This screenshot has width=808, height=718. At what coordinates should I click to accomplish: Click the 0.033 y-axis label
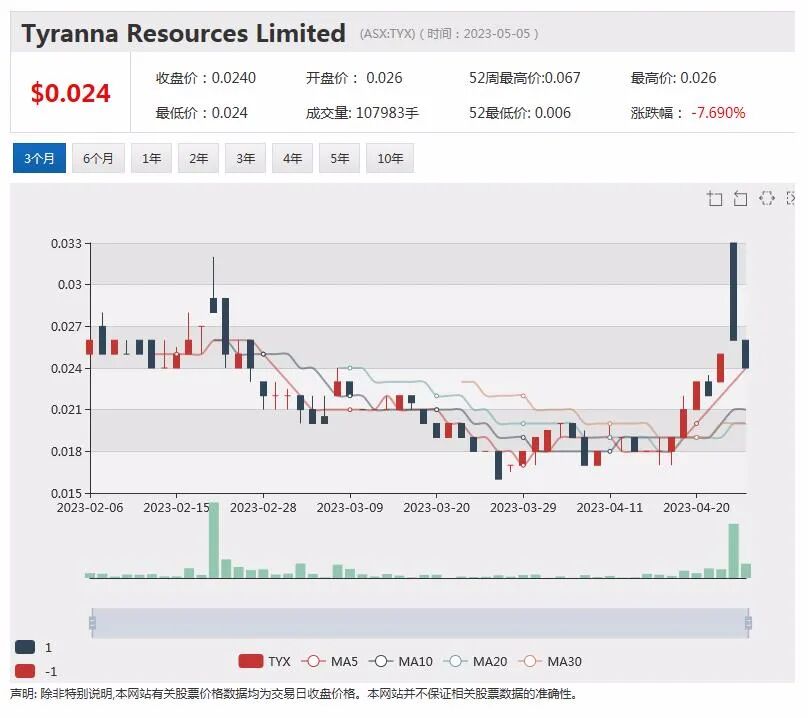point(66,243)
